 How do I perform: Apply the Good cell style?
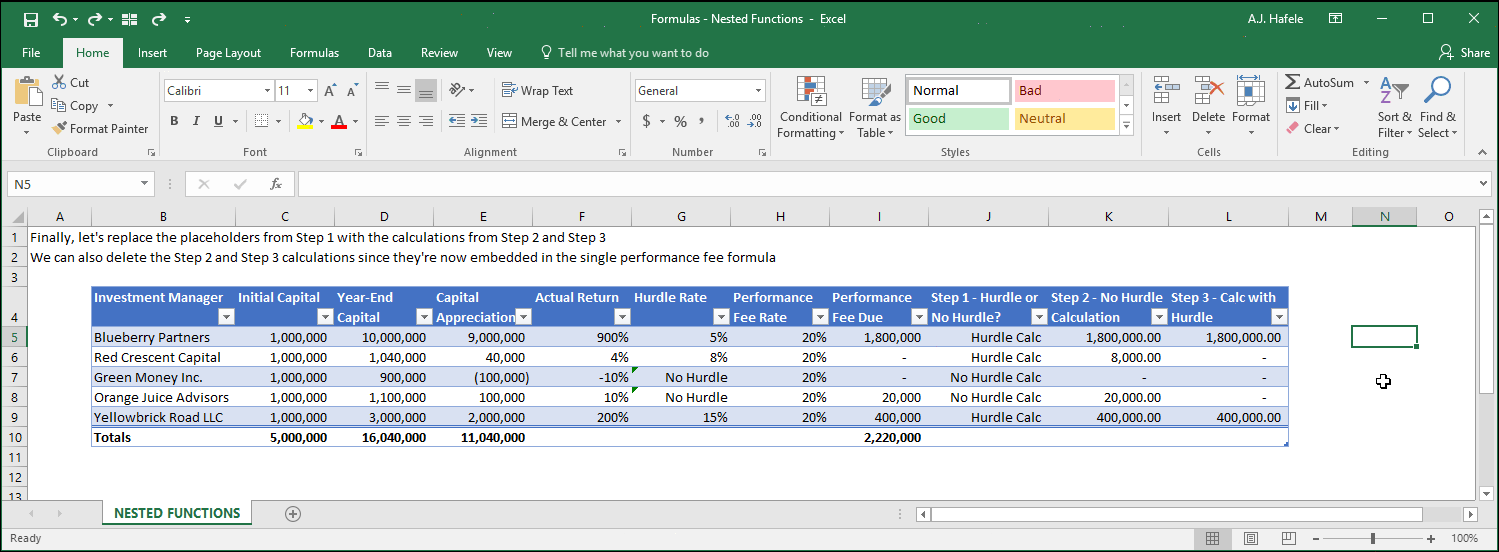958,119
